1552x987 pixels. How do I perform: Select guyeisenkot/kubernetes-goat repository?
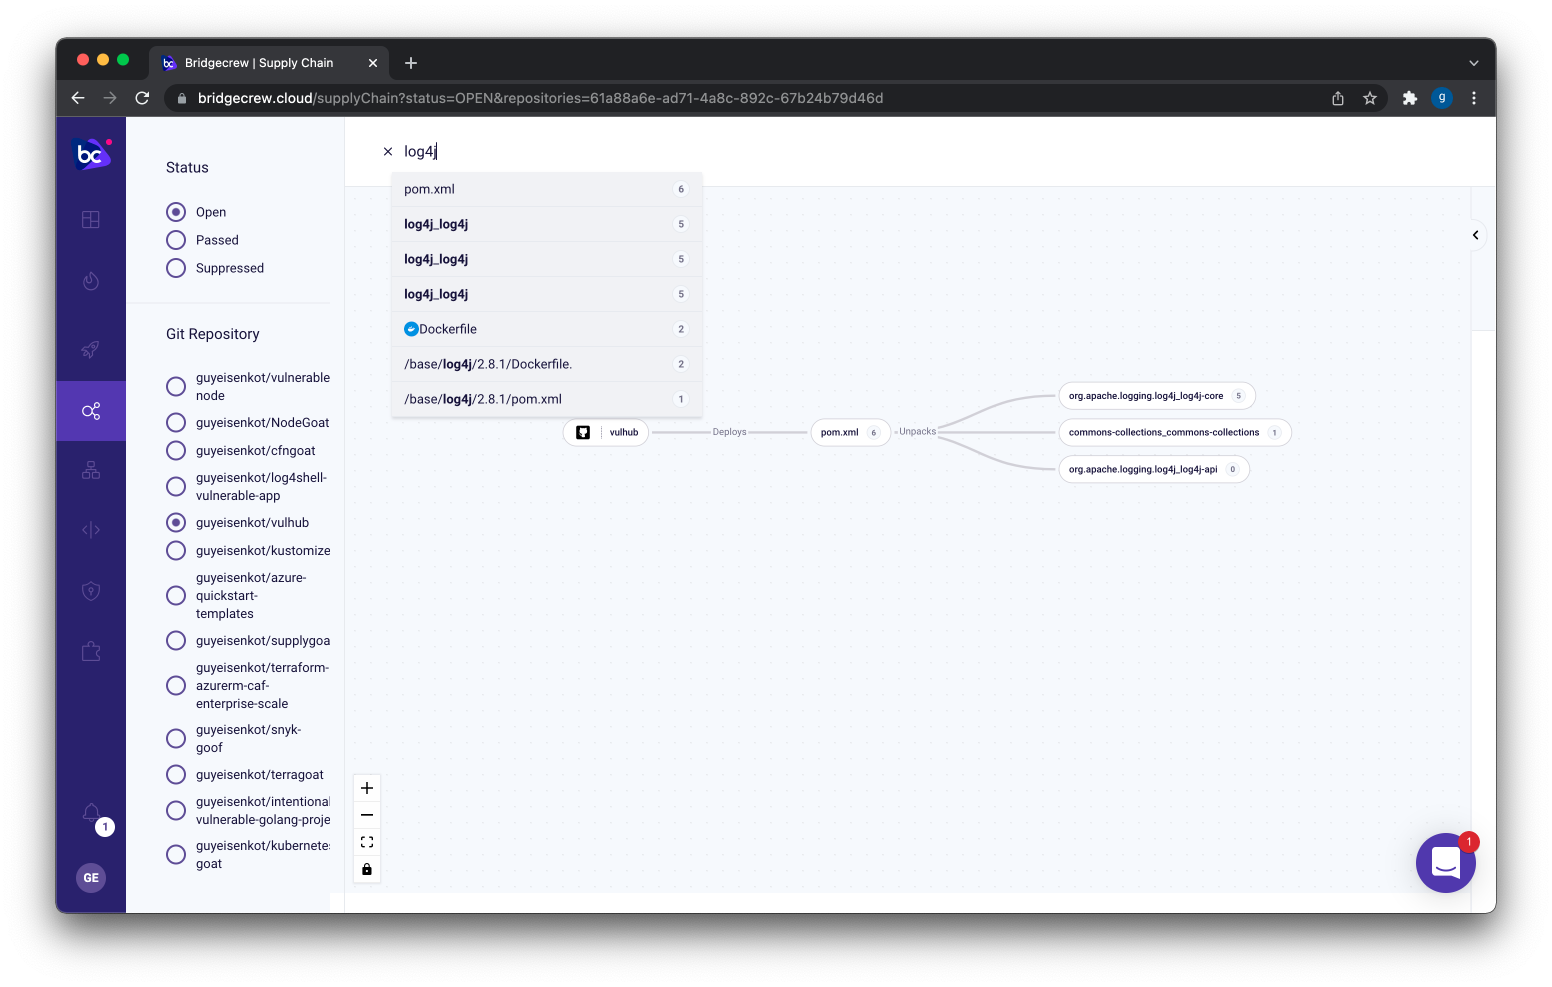click(x=176, y=855)
